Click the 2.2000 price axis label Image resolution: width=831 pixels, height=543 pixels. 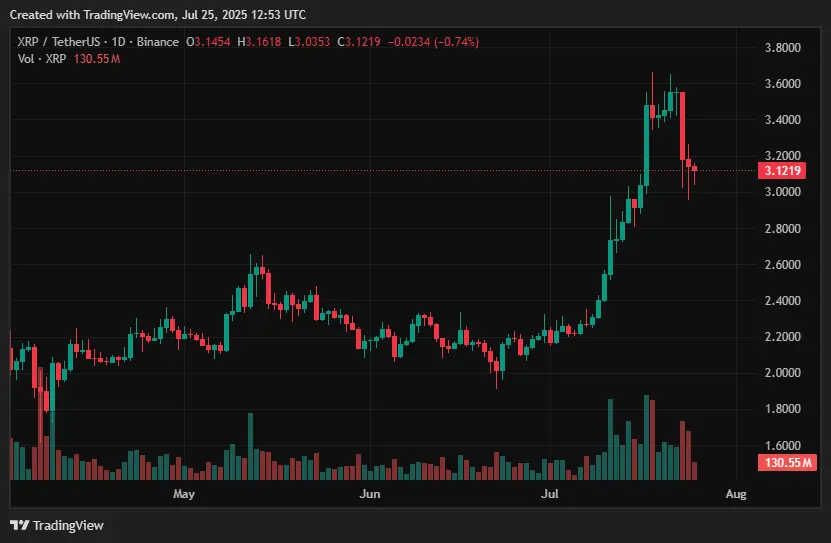click(782, 337)
